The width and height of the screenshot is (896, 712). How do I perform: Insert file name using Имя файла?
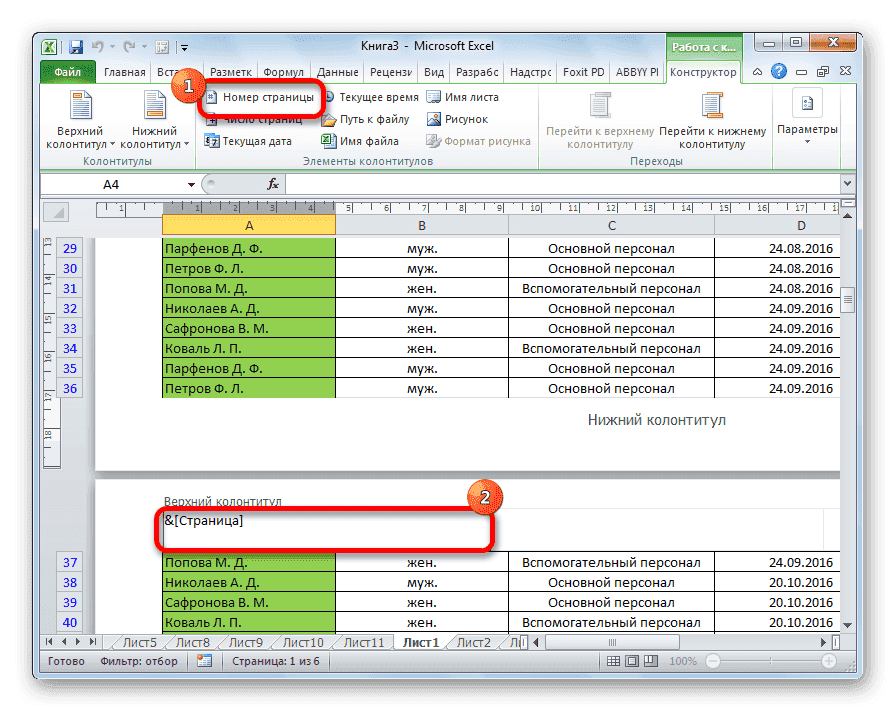[x=366, y=140]
